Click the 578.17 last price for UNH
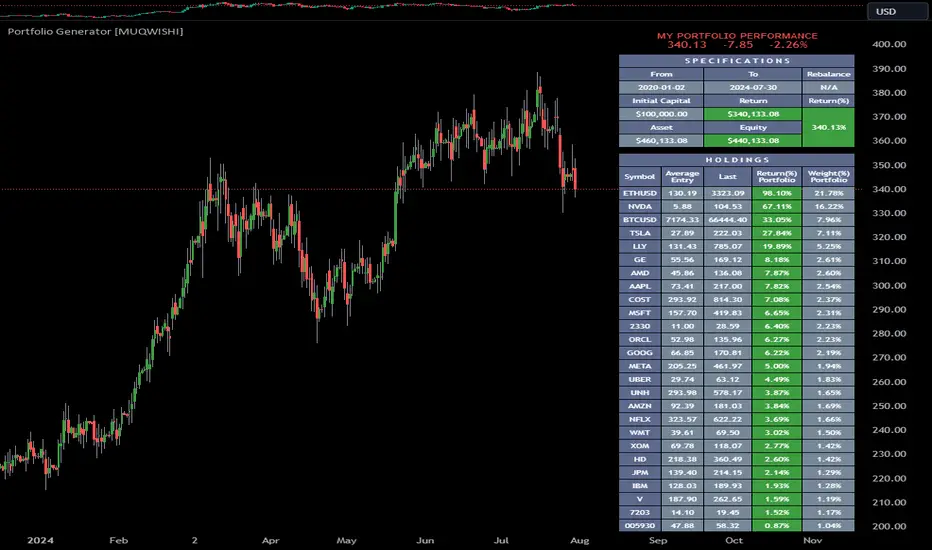The height and width of the screenshot is (550, 932). coord(727,392)
